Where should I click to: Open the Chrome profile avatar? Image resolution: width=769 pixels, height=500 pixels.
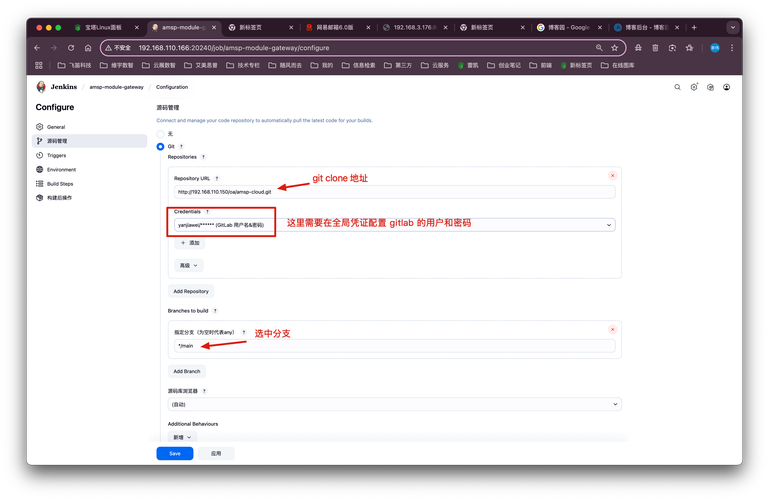tap(715, 48)
